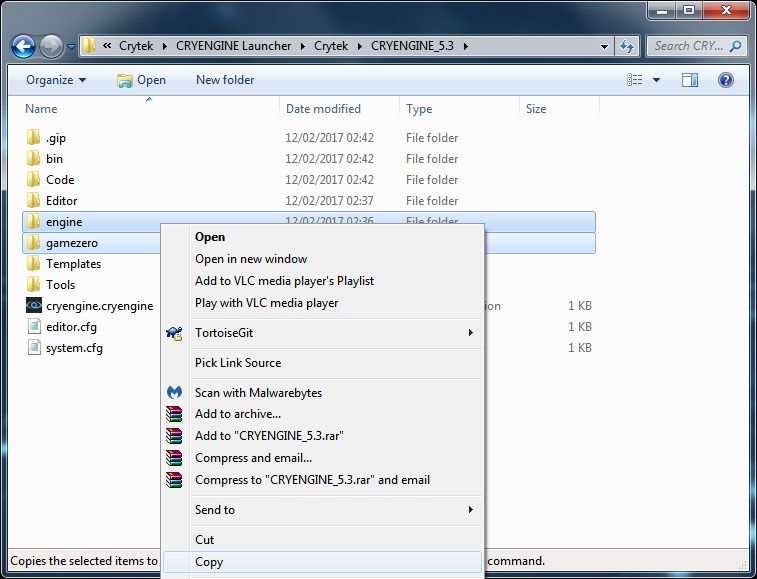Click Open in the command toolbar

141,80
